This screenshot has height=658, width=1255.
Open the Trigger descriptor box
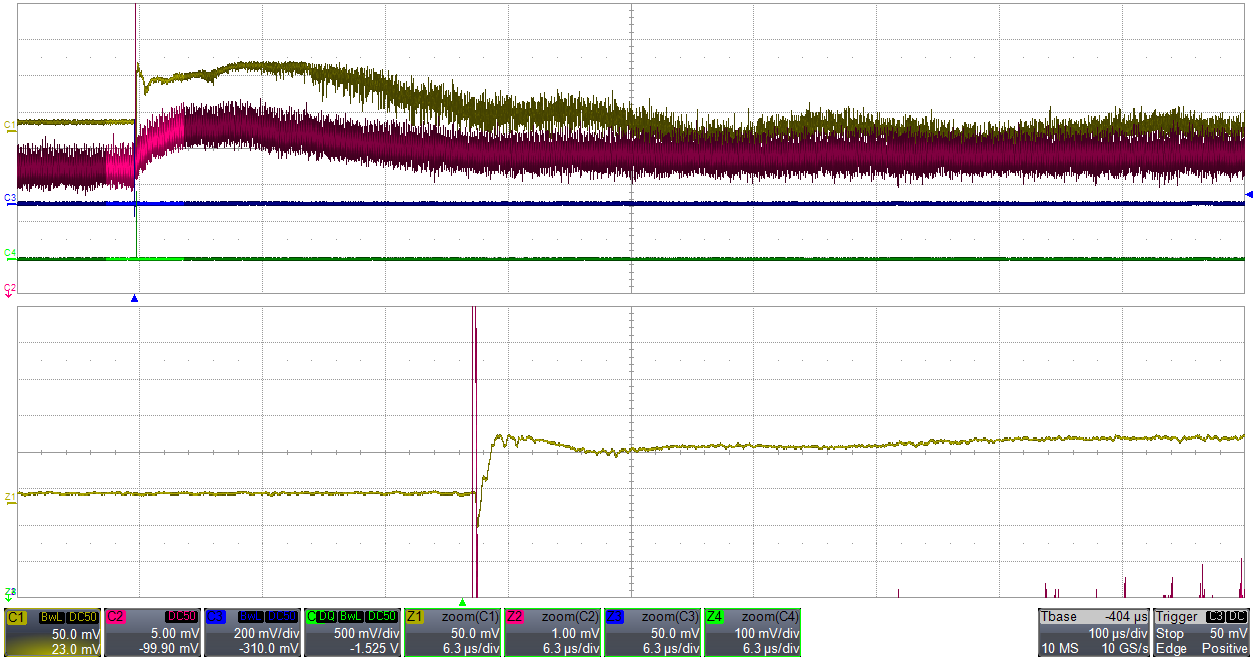[1203, 632]
